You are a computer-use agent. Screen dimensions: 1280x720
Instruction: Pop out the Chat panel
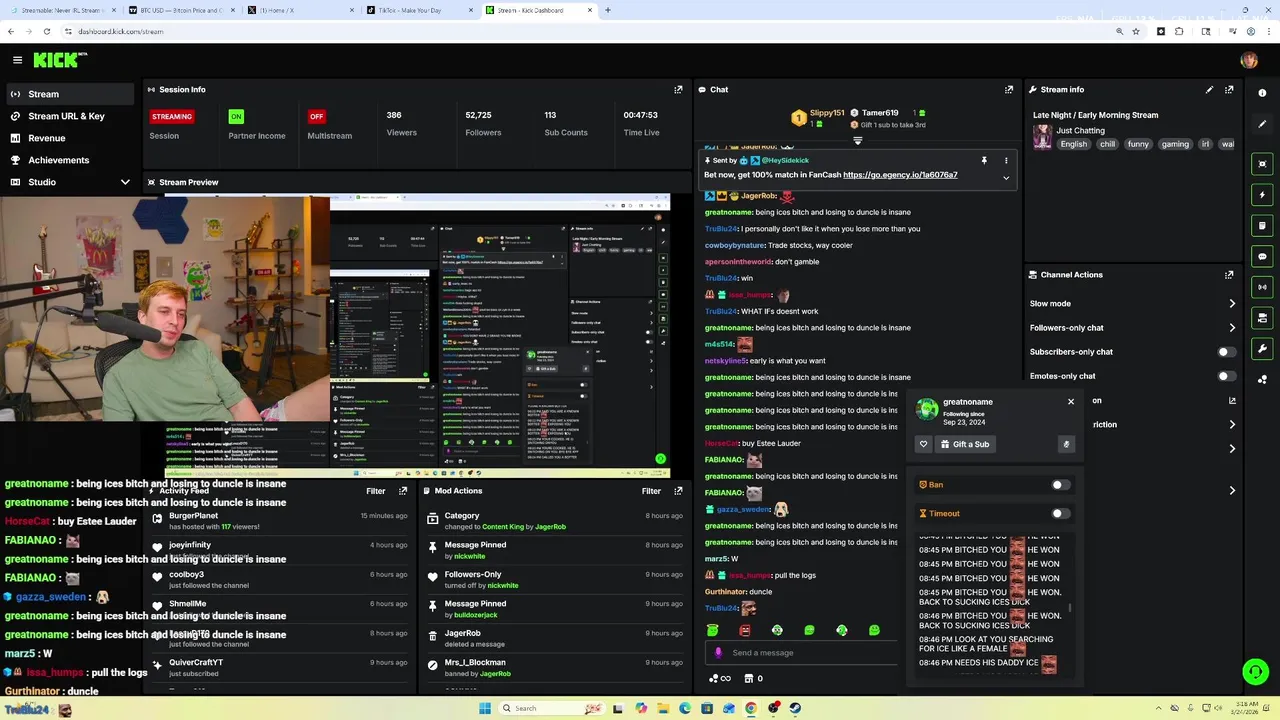1009,90
